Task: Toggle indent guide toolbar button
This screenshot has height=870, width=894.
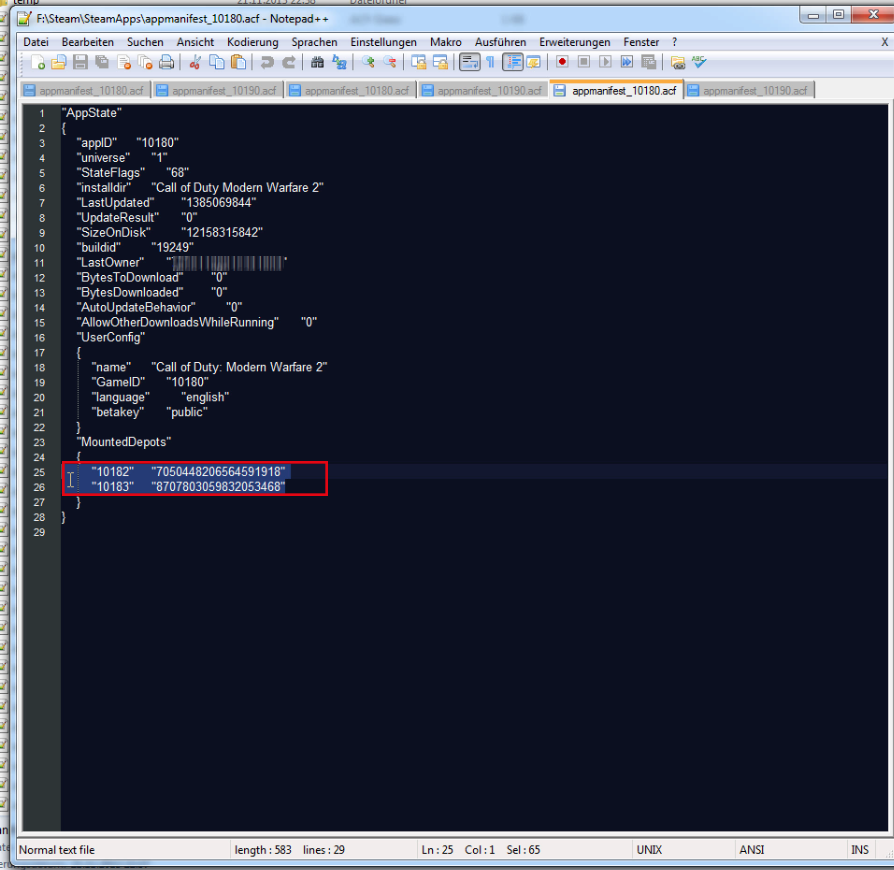Action: 513,62
